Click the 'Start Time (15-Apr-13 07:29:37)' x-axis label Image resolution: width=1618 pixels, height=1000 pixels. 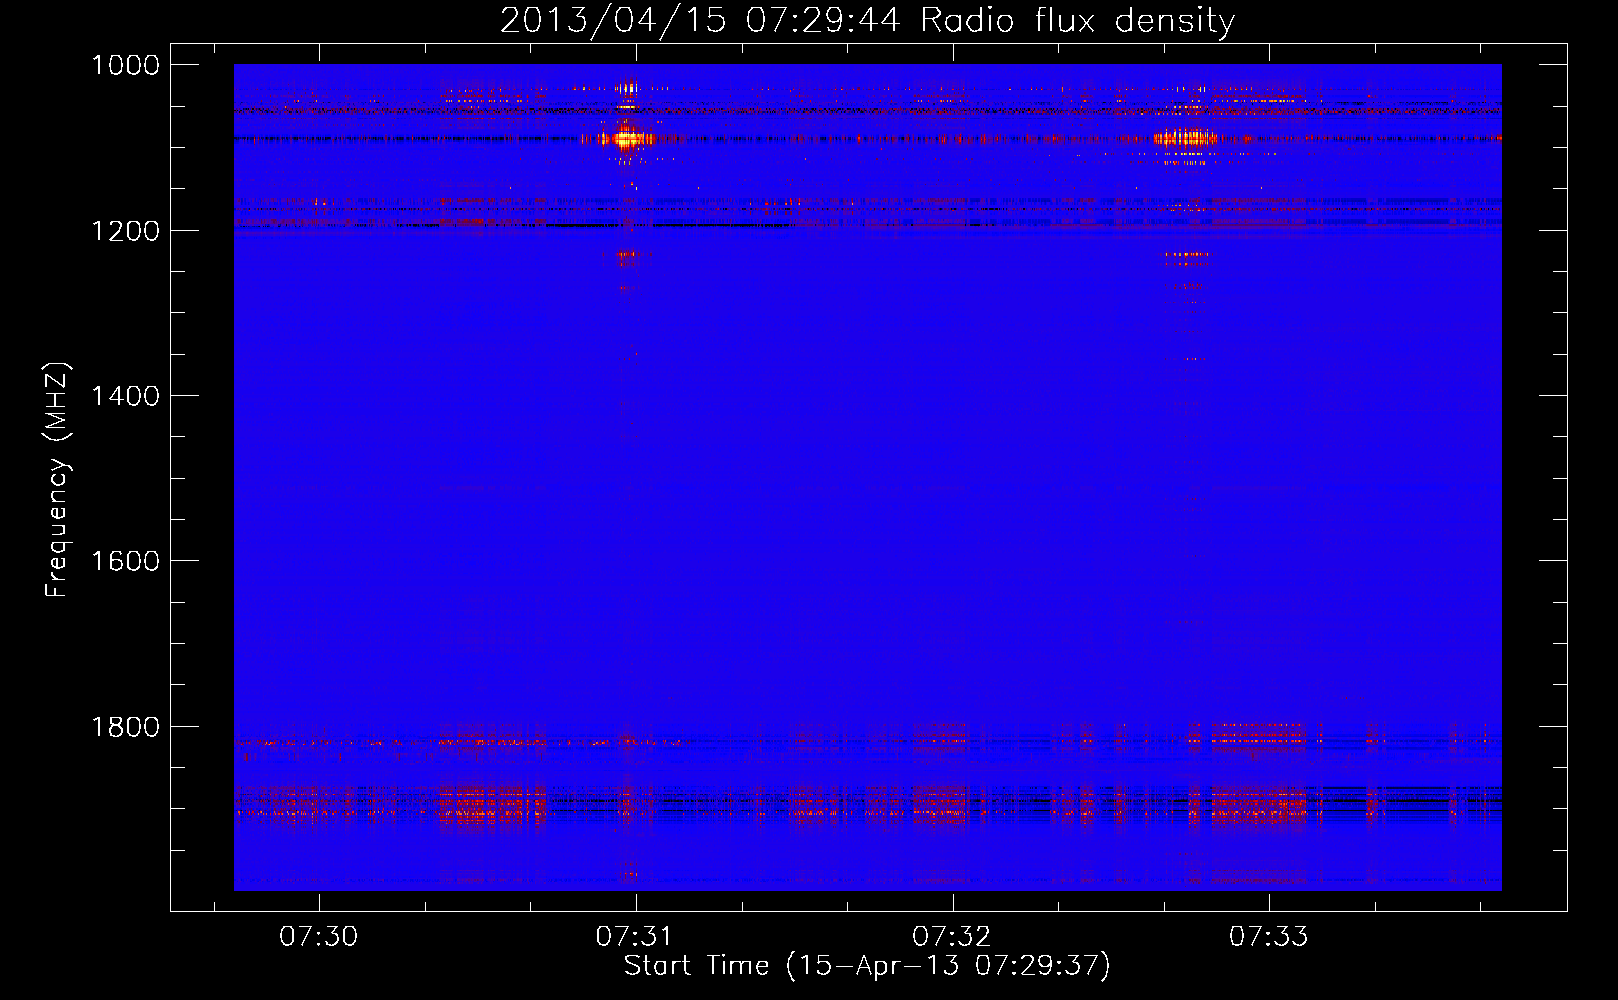pos(867,966)
